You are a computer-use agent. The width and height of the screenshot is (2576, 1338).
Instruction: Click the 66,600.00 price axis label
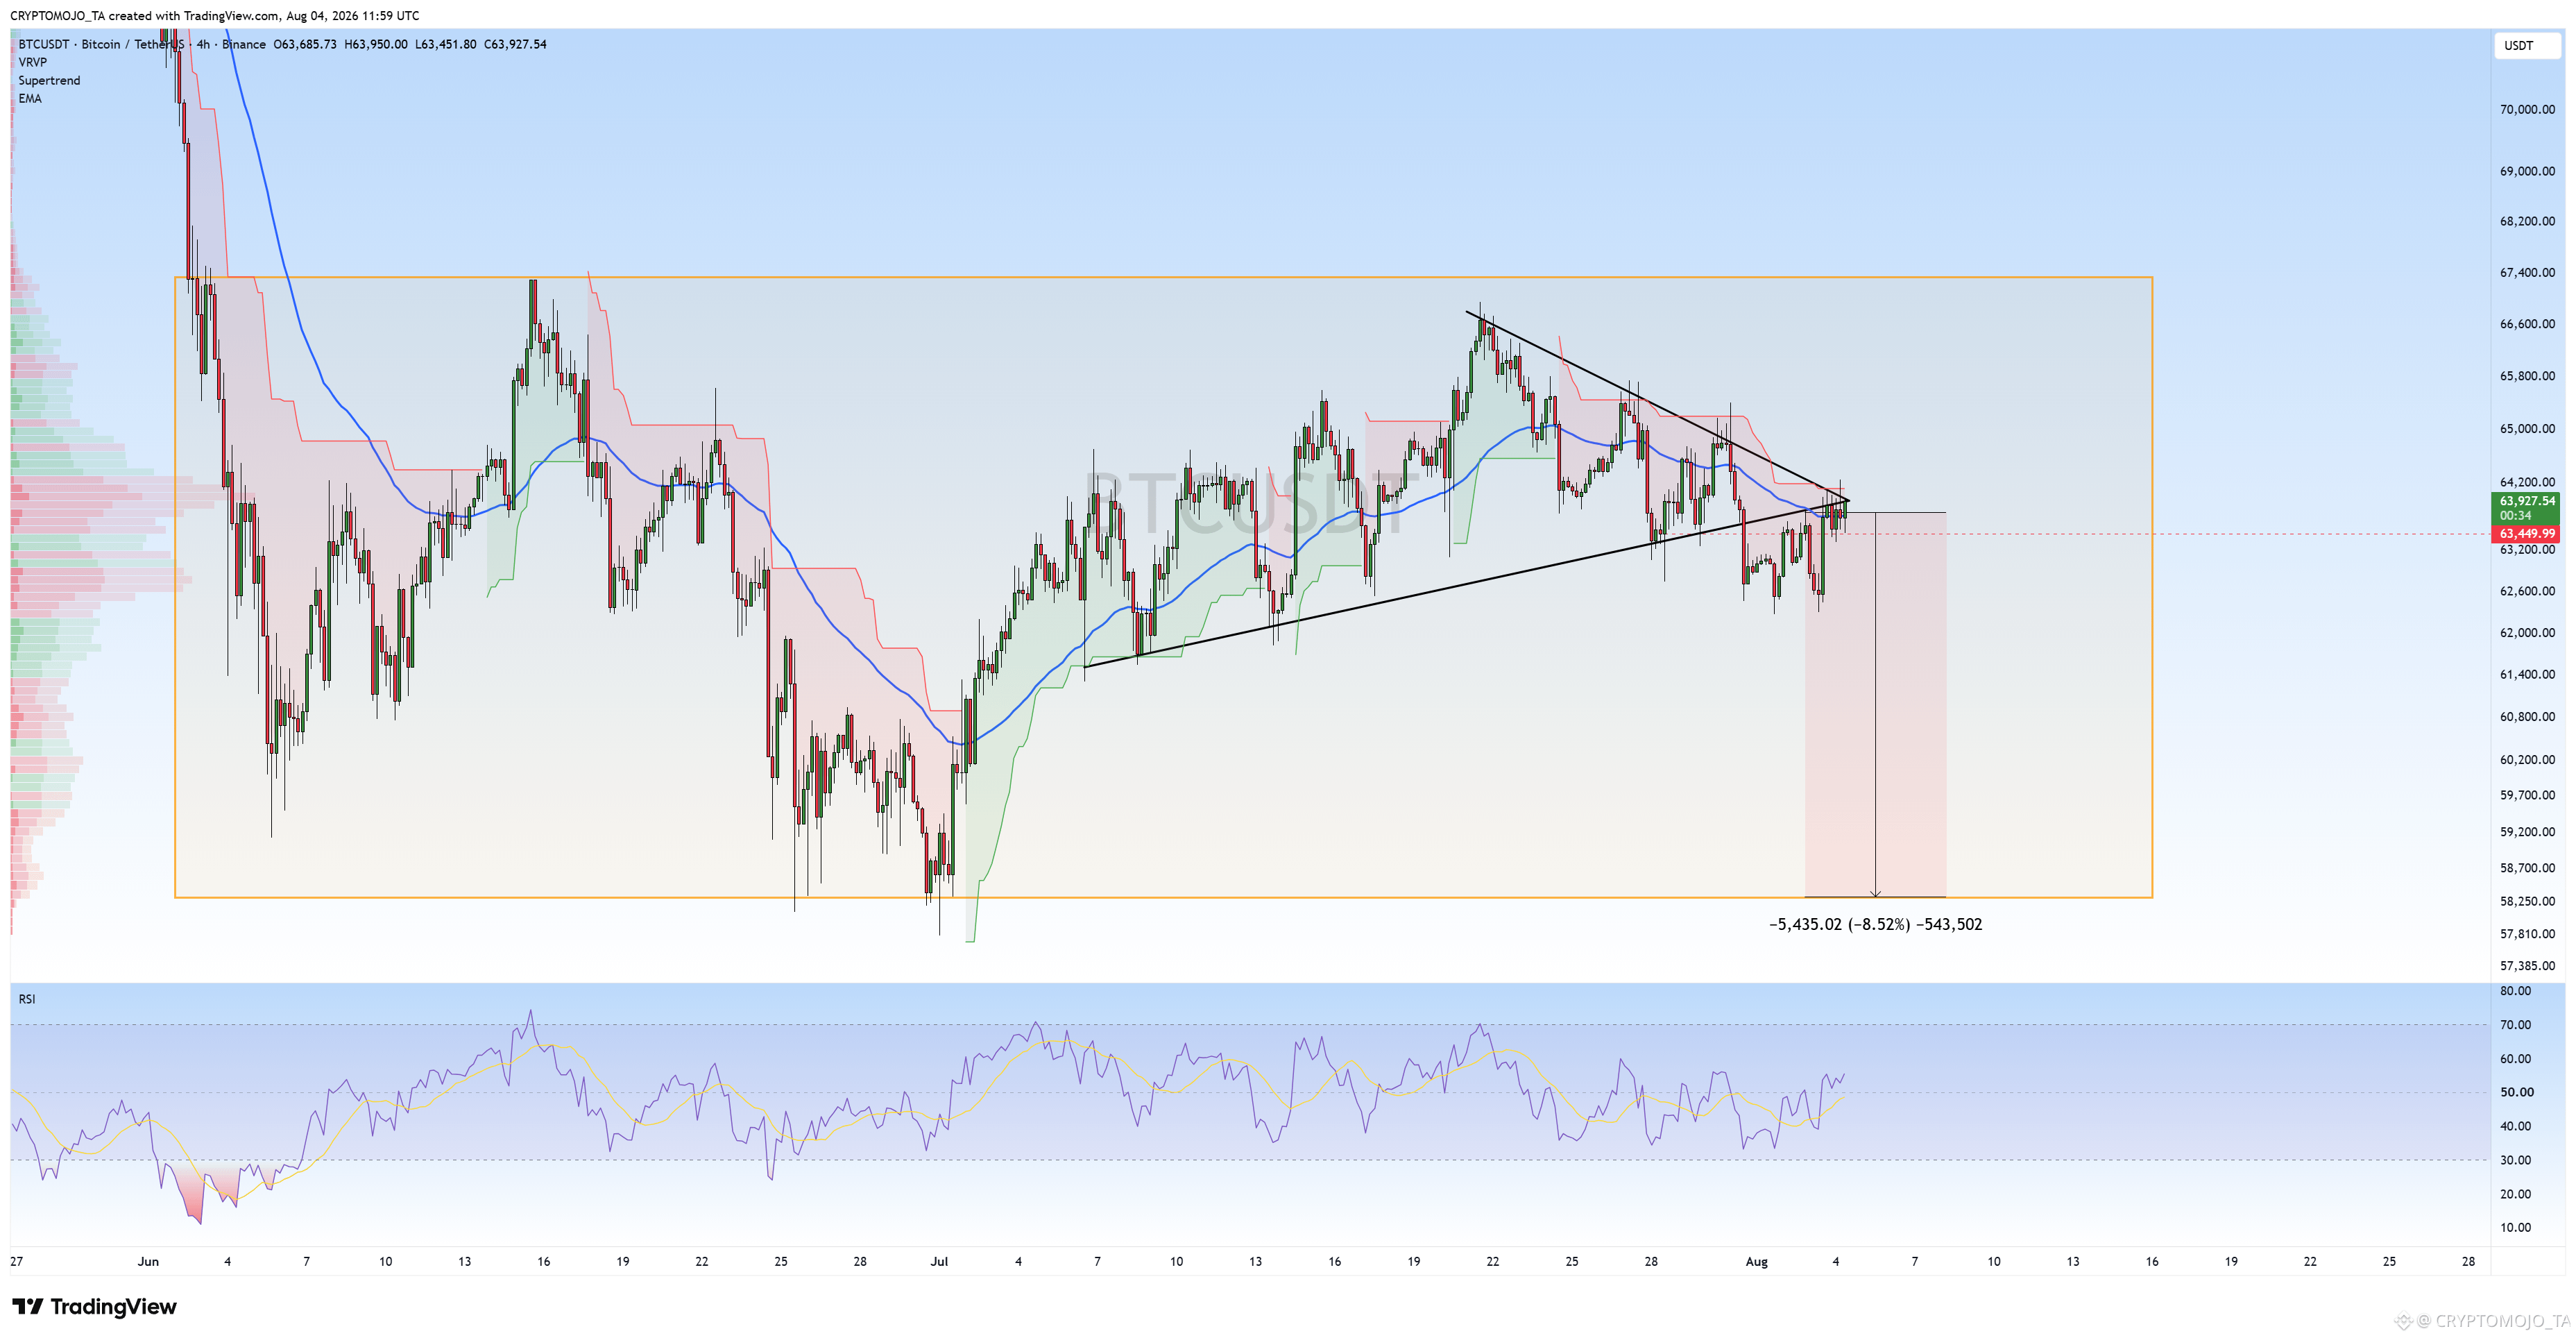click(2527, 324)
